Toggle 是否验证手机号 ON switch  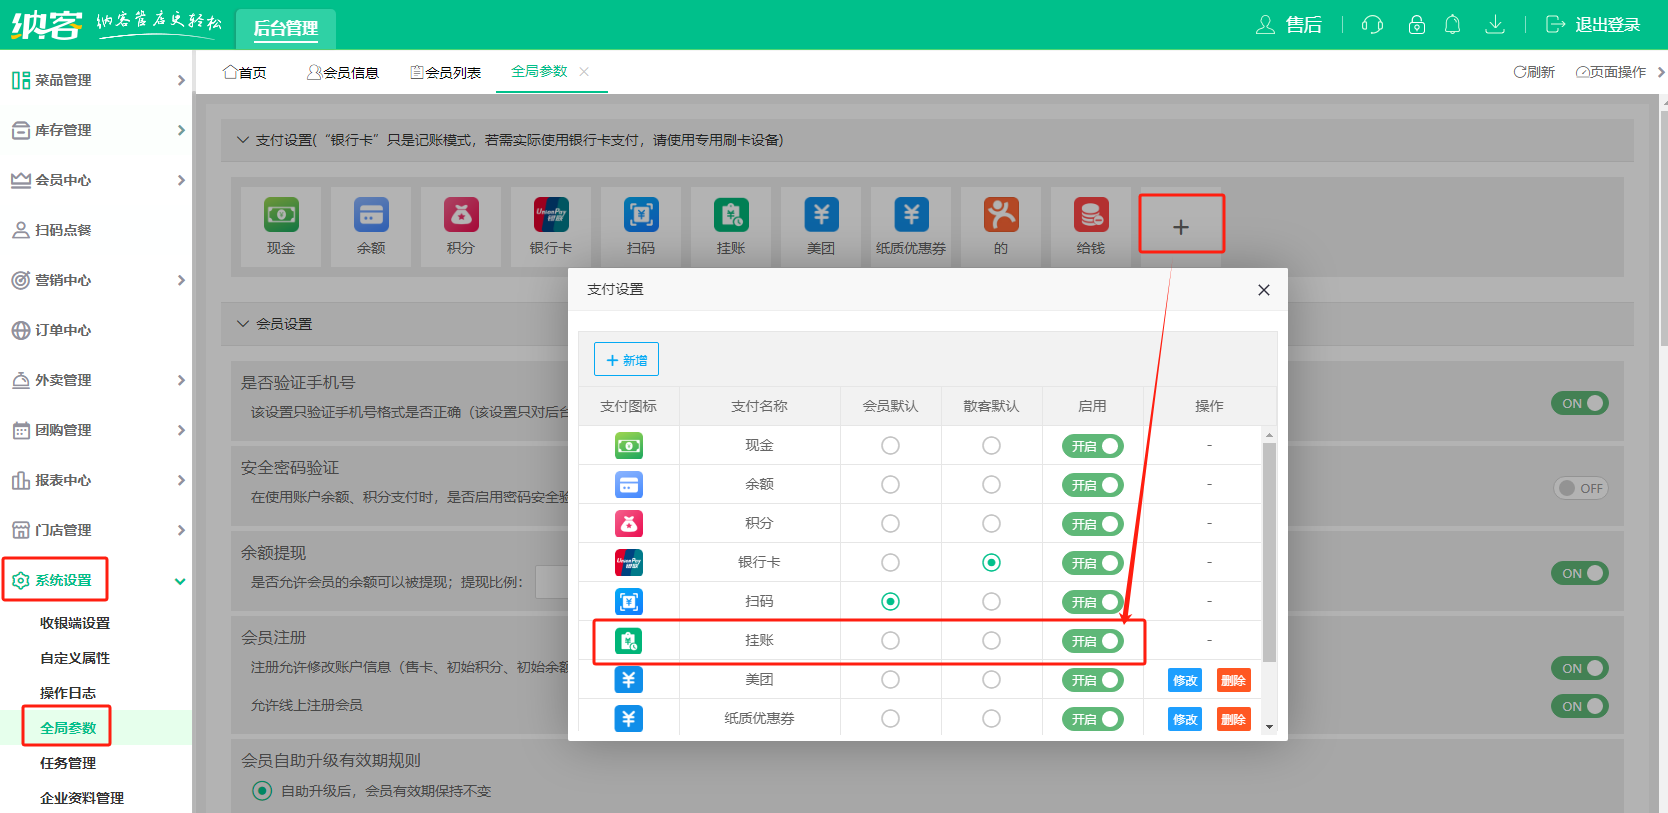[x=1580, y=403]
